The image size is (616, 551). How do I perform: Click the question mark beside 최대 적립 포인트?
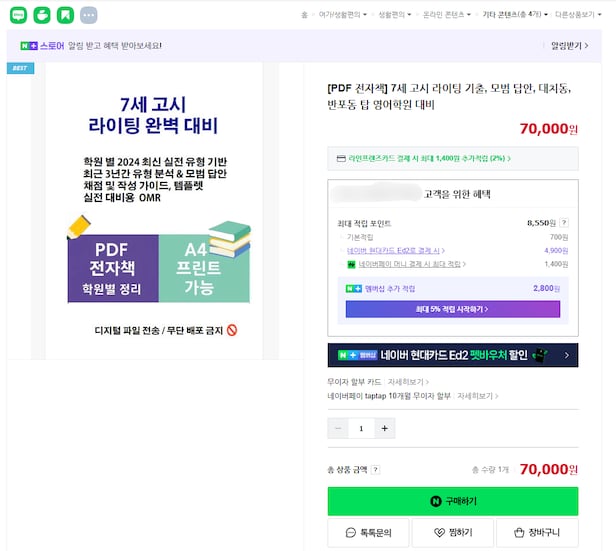[564, 223]
